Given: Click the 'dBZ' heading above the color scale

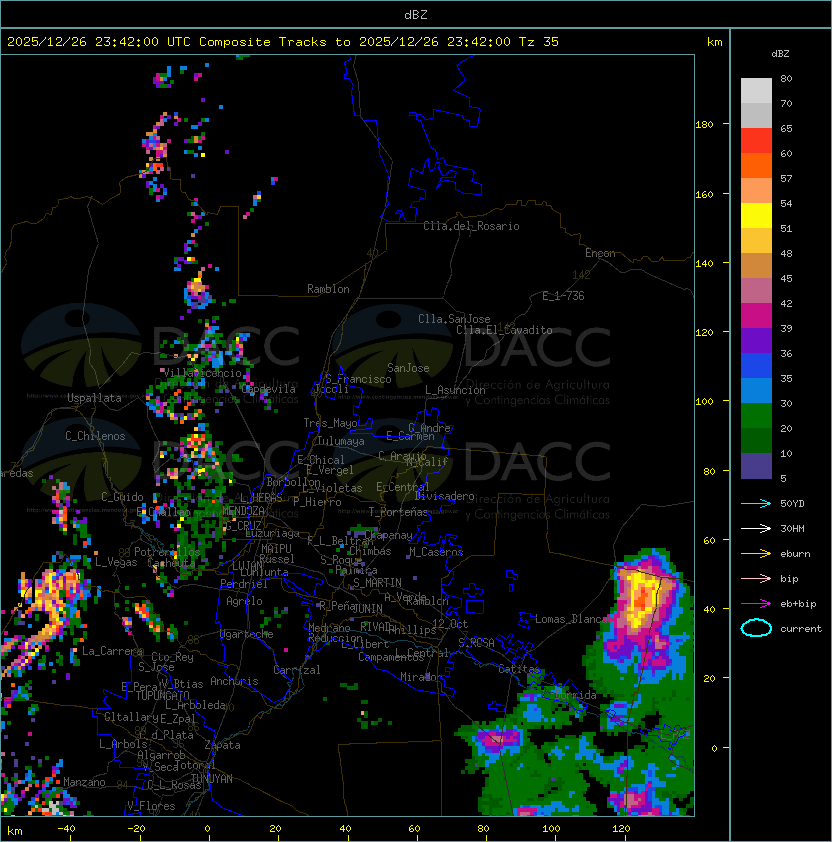Looking at the screenshot, I should [780, 54].
